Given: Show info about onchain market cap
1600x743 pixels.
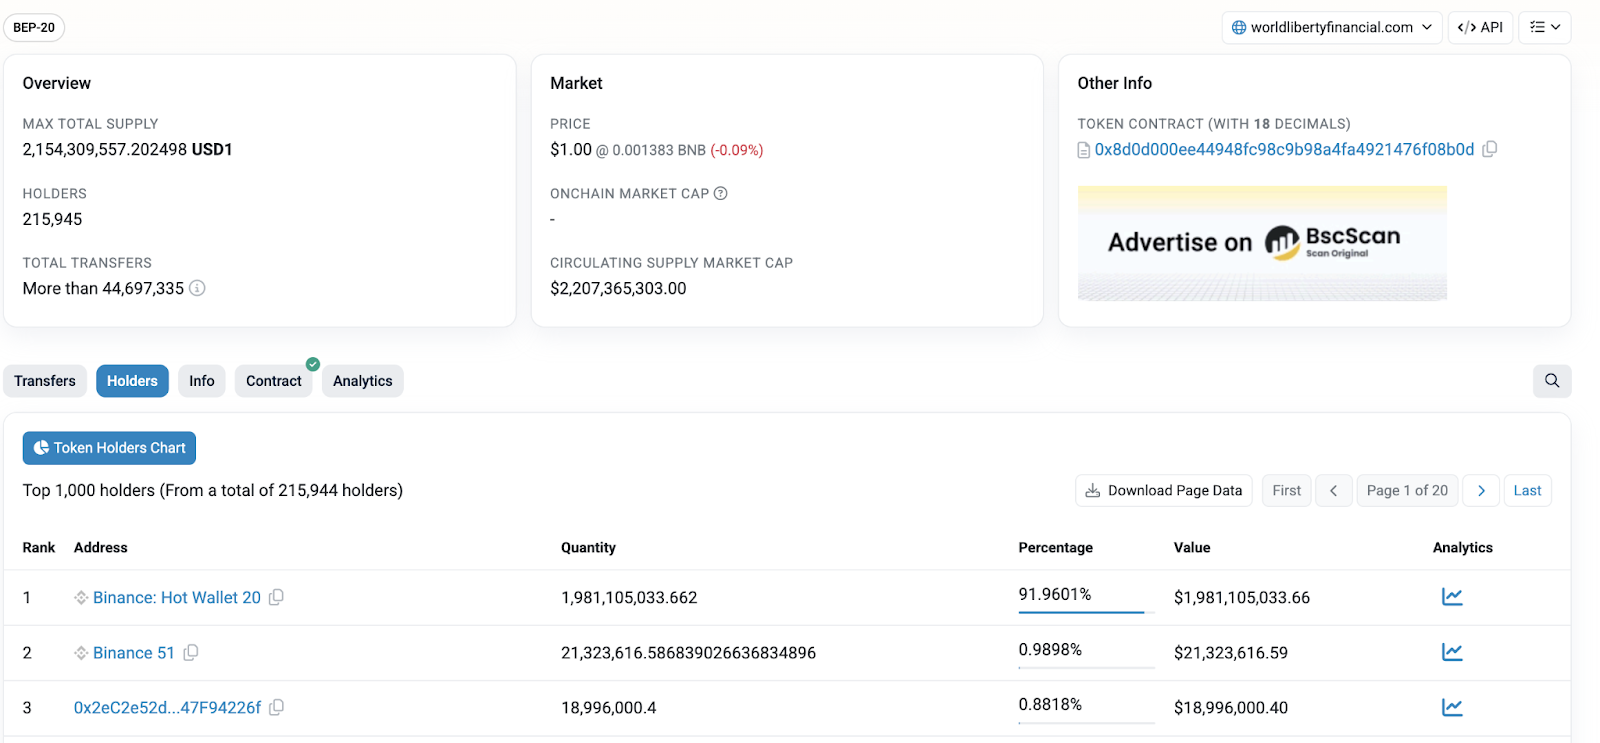Looking at the screenshot, I should (720, 193).
